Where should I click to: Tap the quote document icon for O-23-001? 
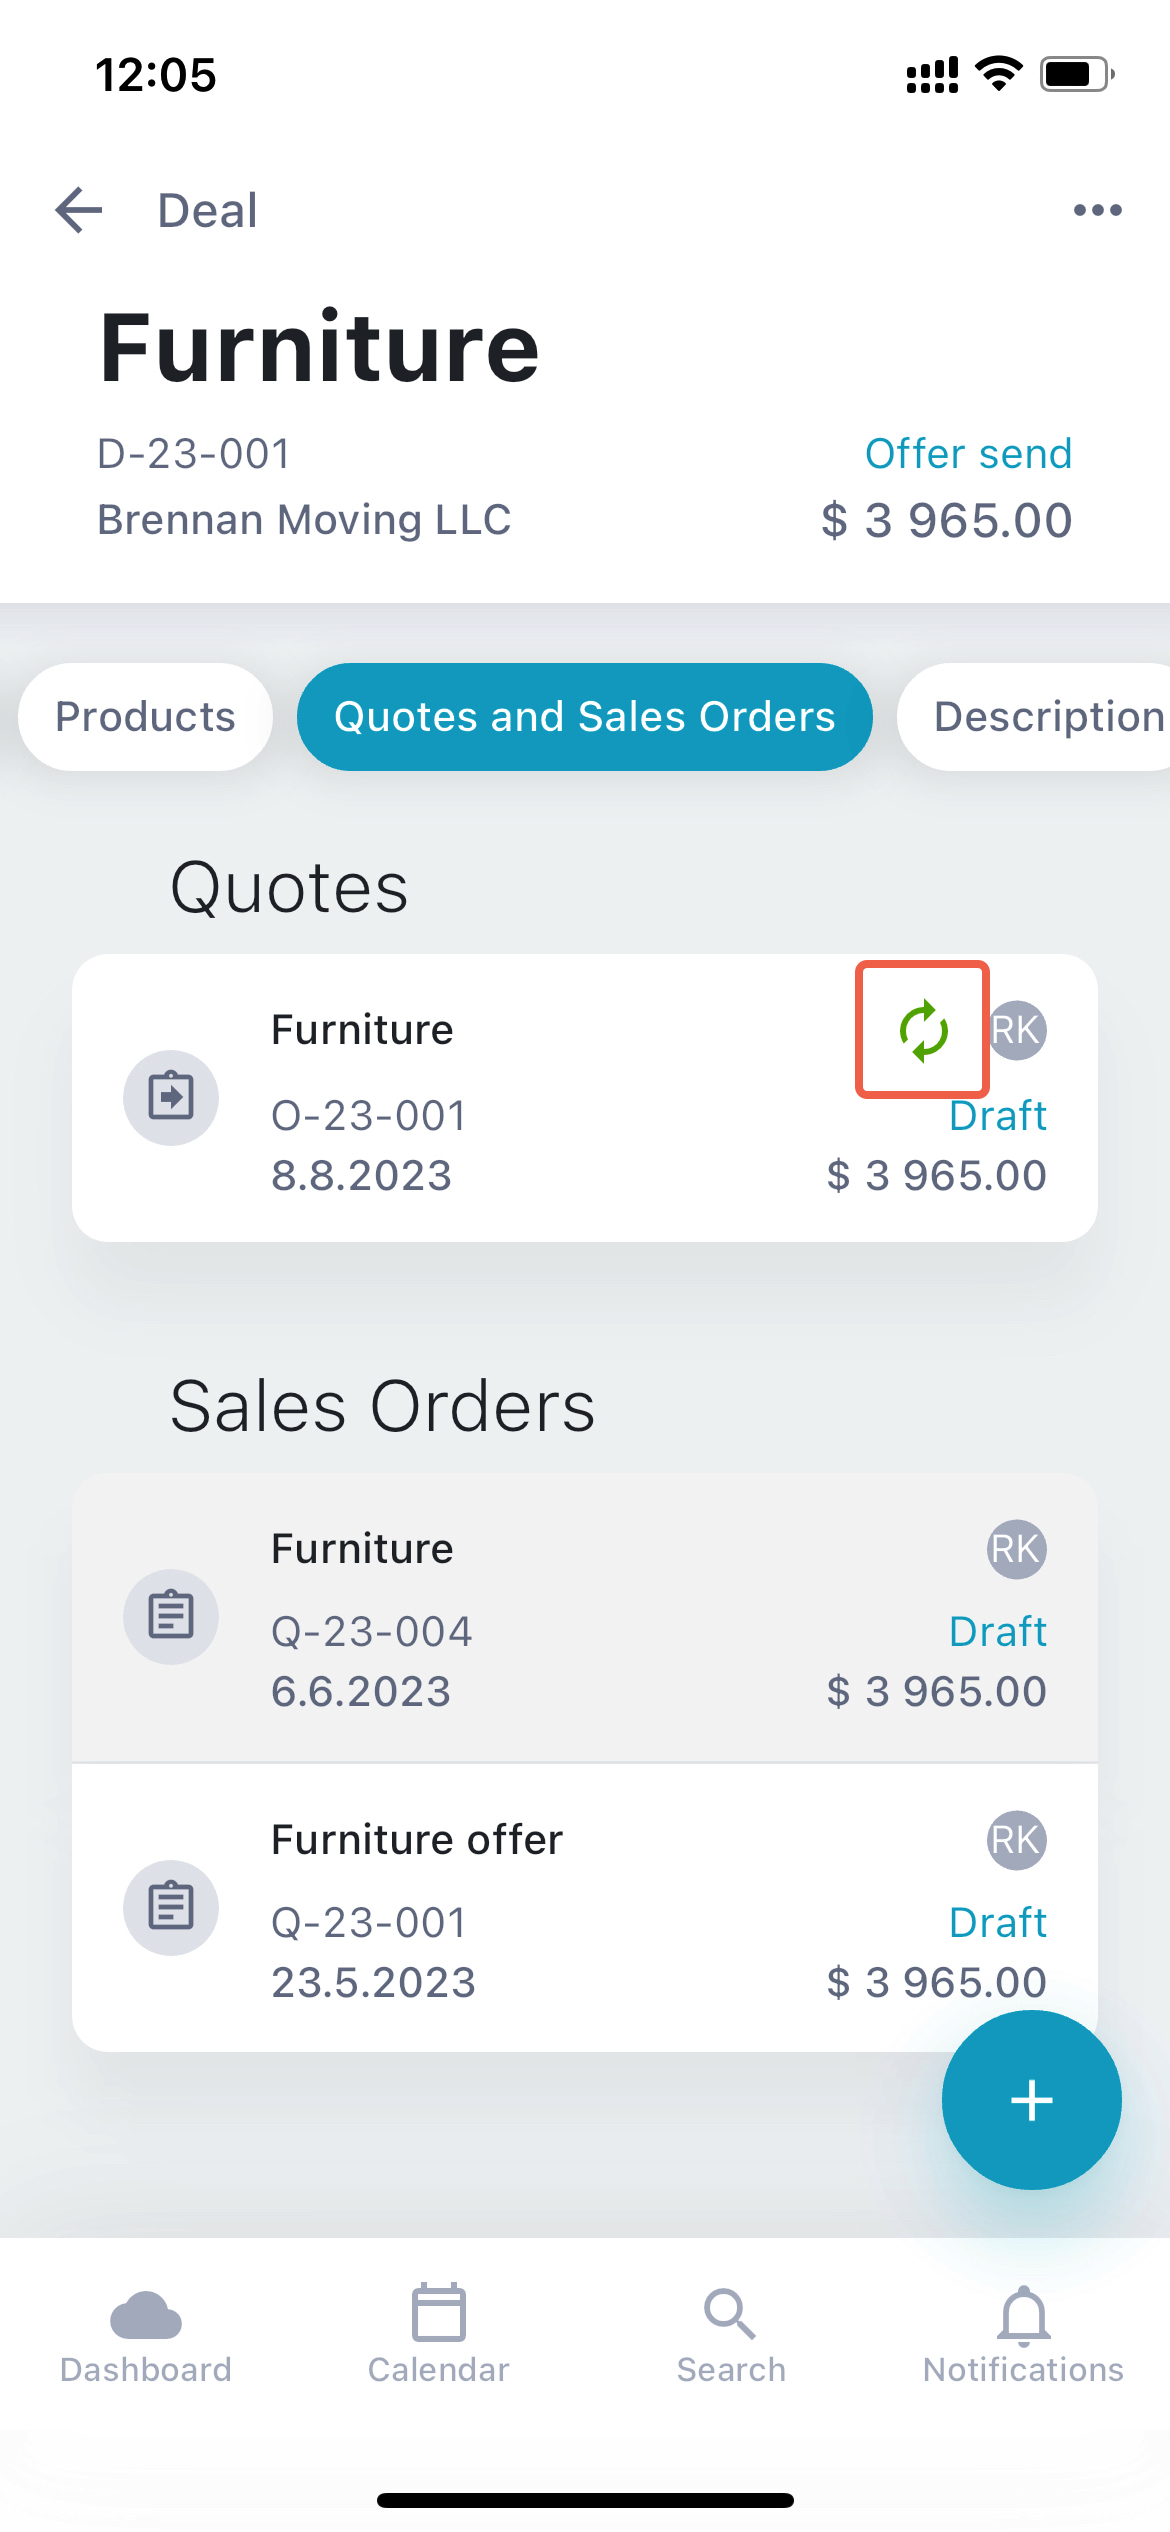point(171,1097)
